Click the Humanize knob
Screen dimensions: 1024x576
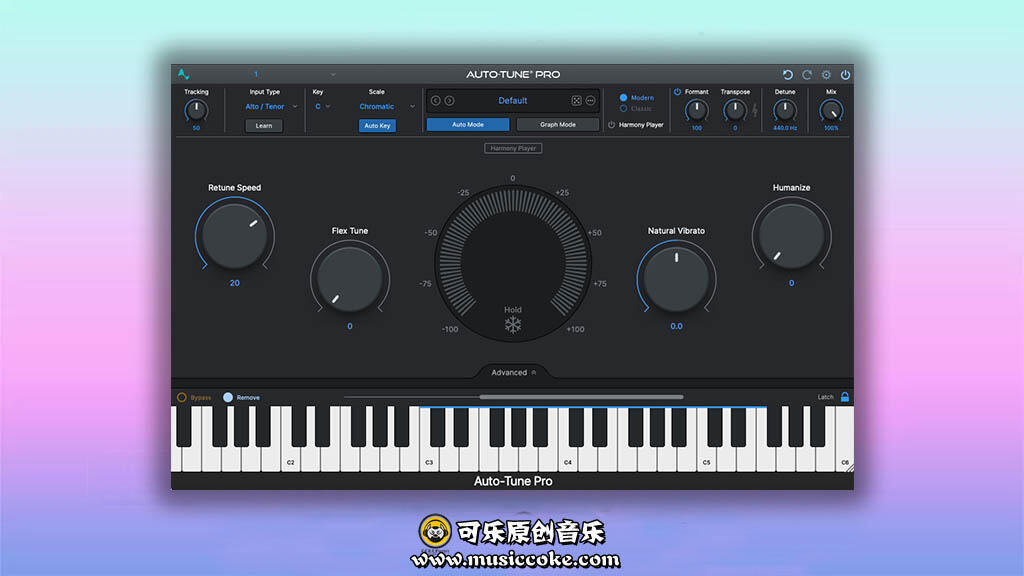click(791, 236)
